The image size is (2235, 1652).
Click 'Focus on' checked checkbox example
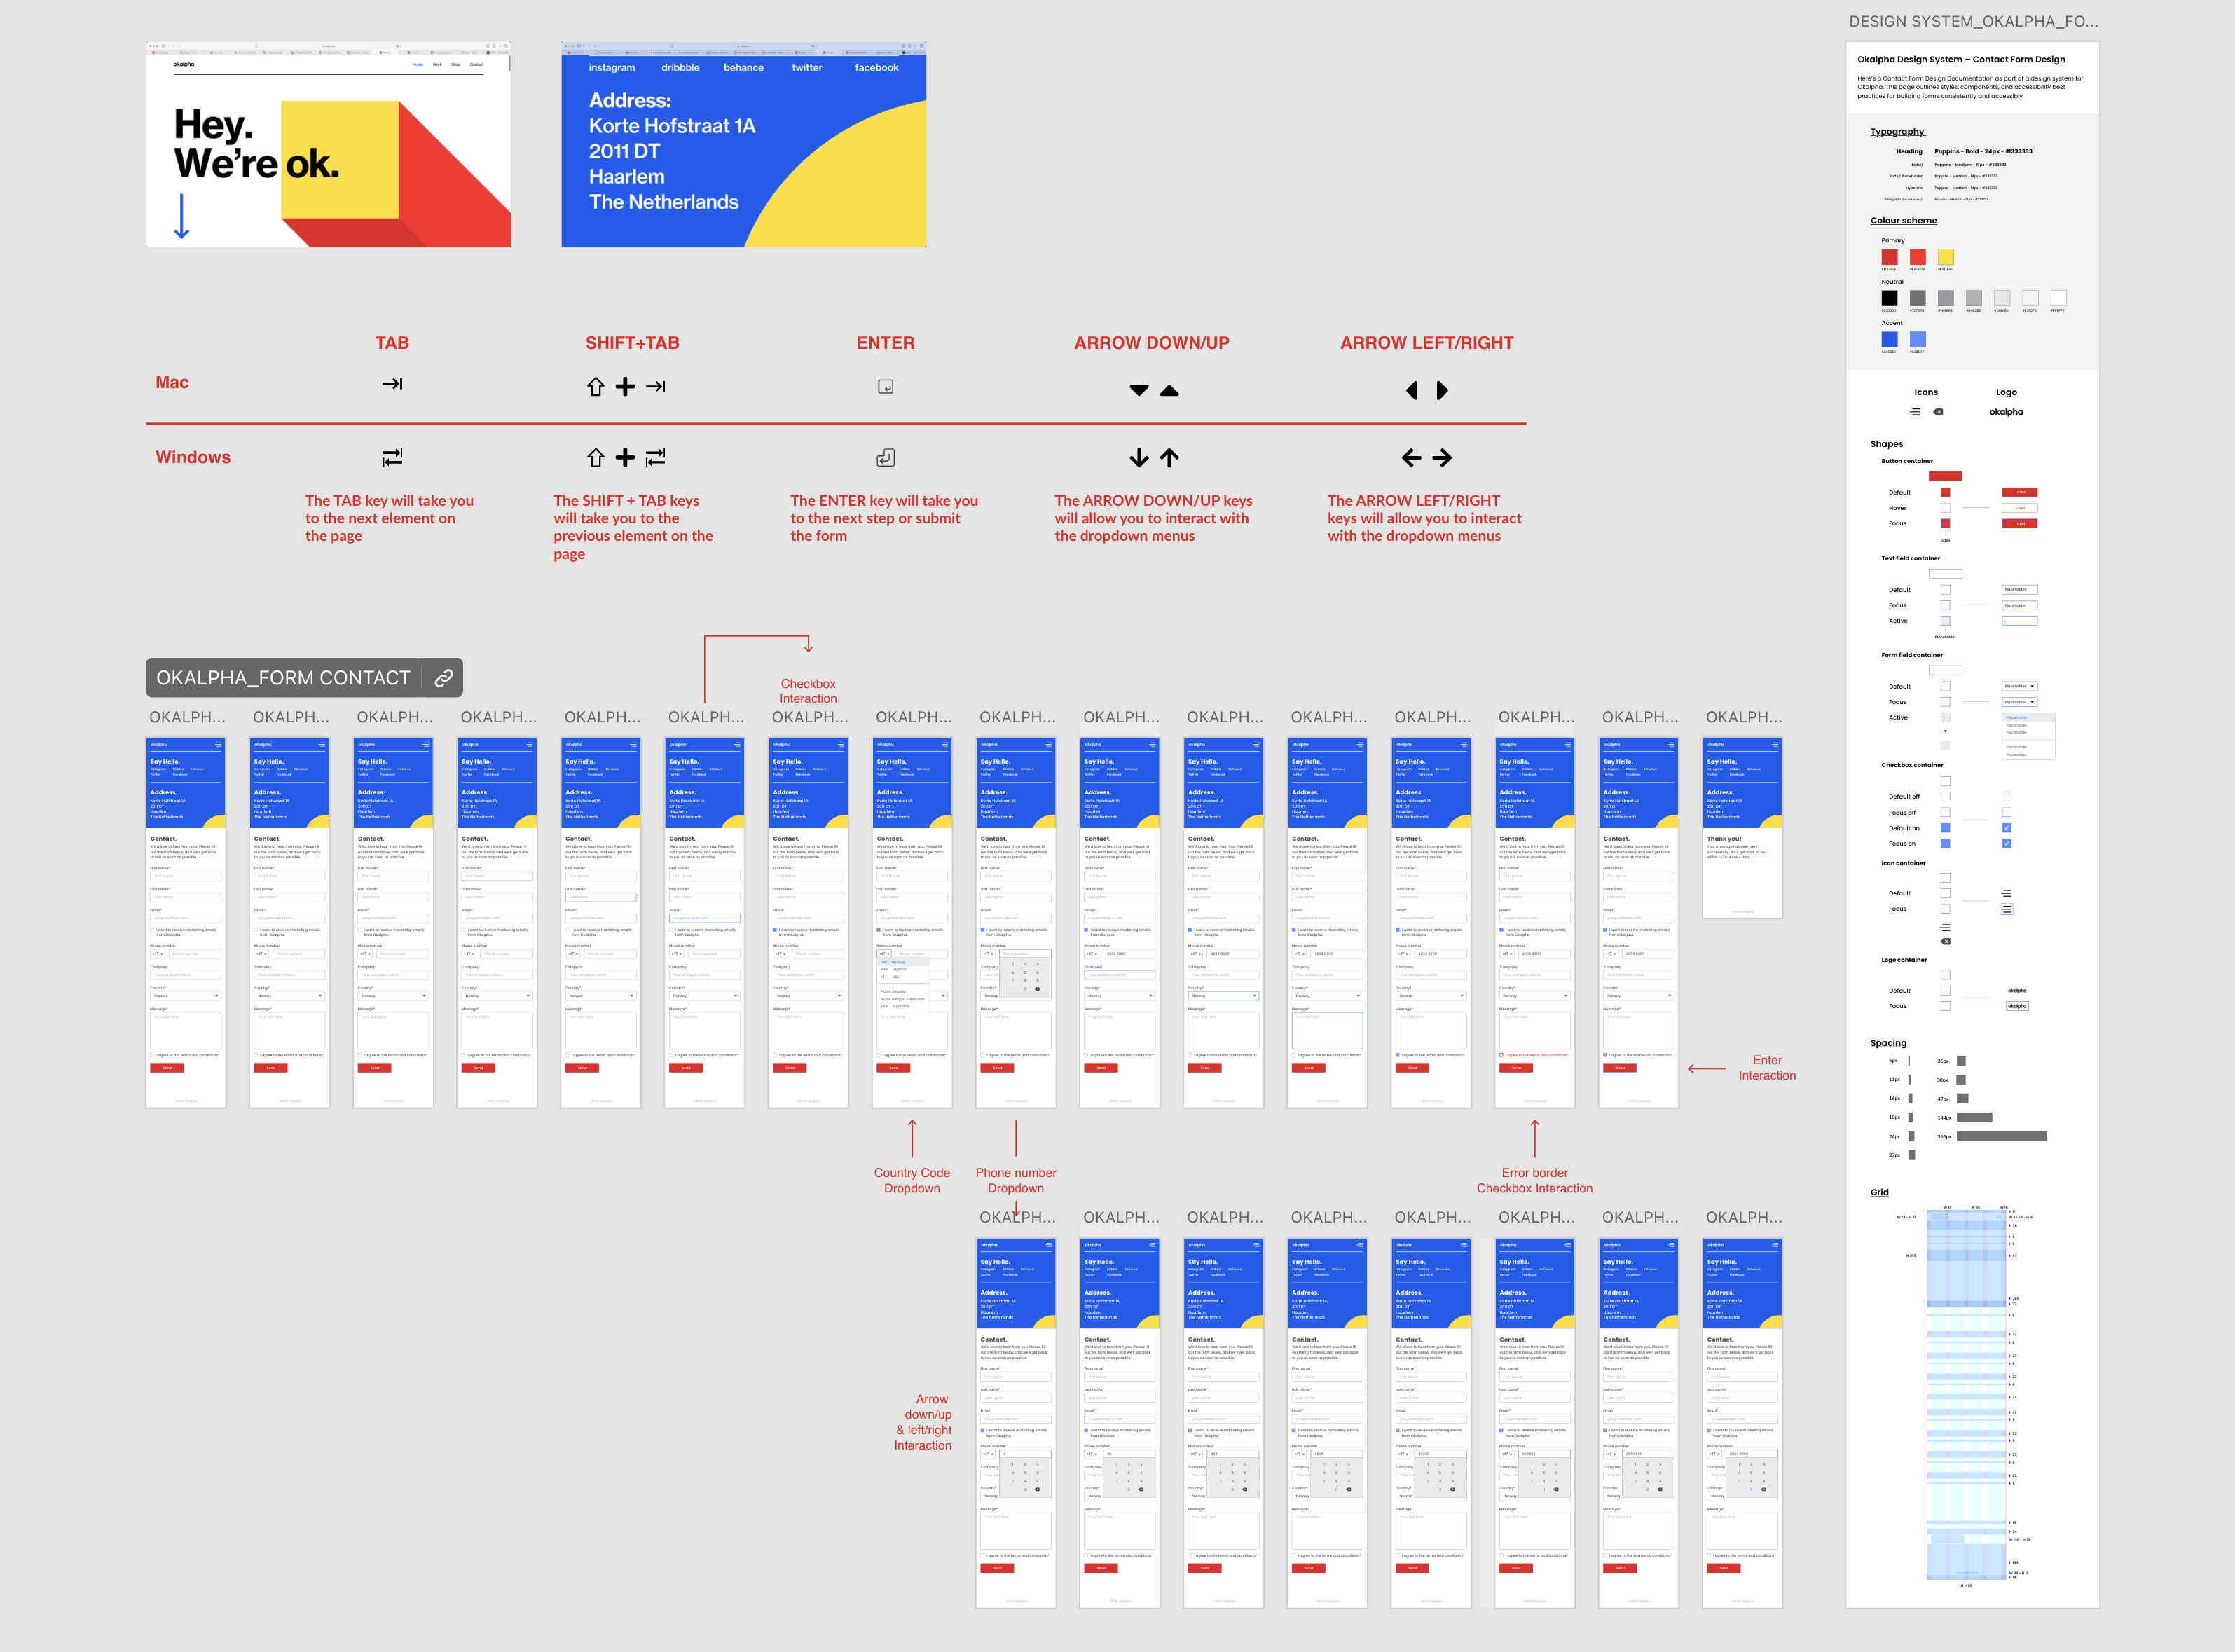point(2006,844)
